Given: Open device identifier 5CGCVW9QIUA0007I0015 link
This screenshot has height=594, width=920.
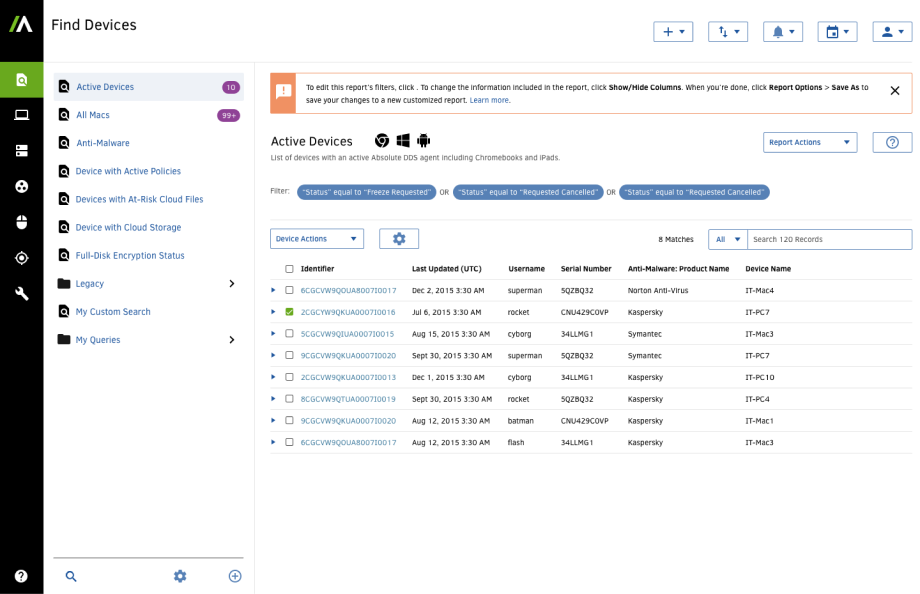Looking at the screenshot, I should tap(347, 334).
